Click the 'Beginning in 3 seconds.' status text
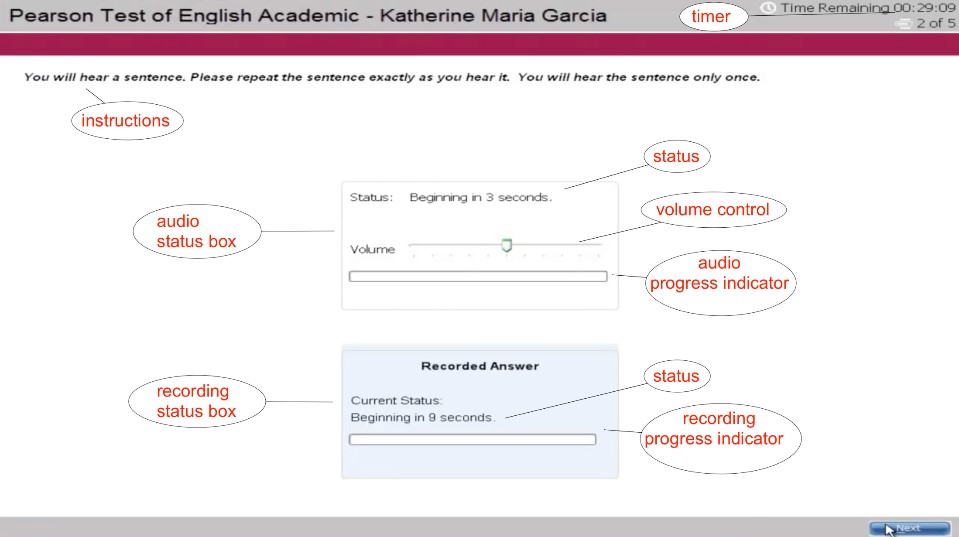Image resolution: width=959 pixels, height=537 pixels. pos(481,197)
